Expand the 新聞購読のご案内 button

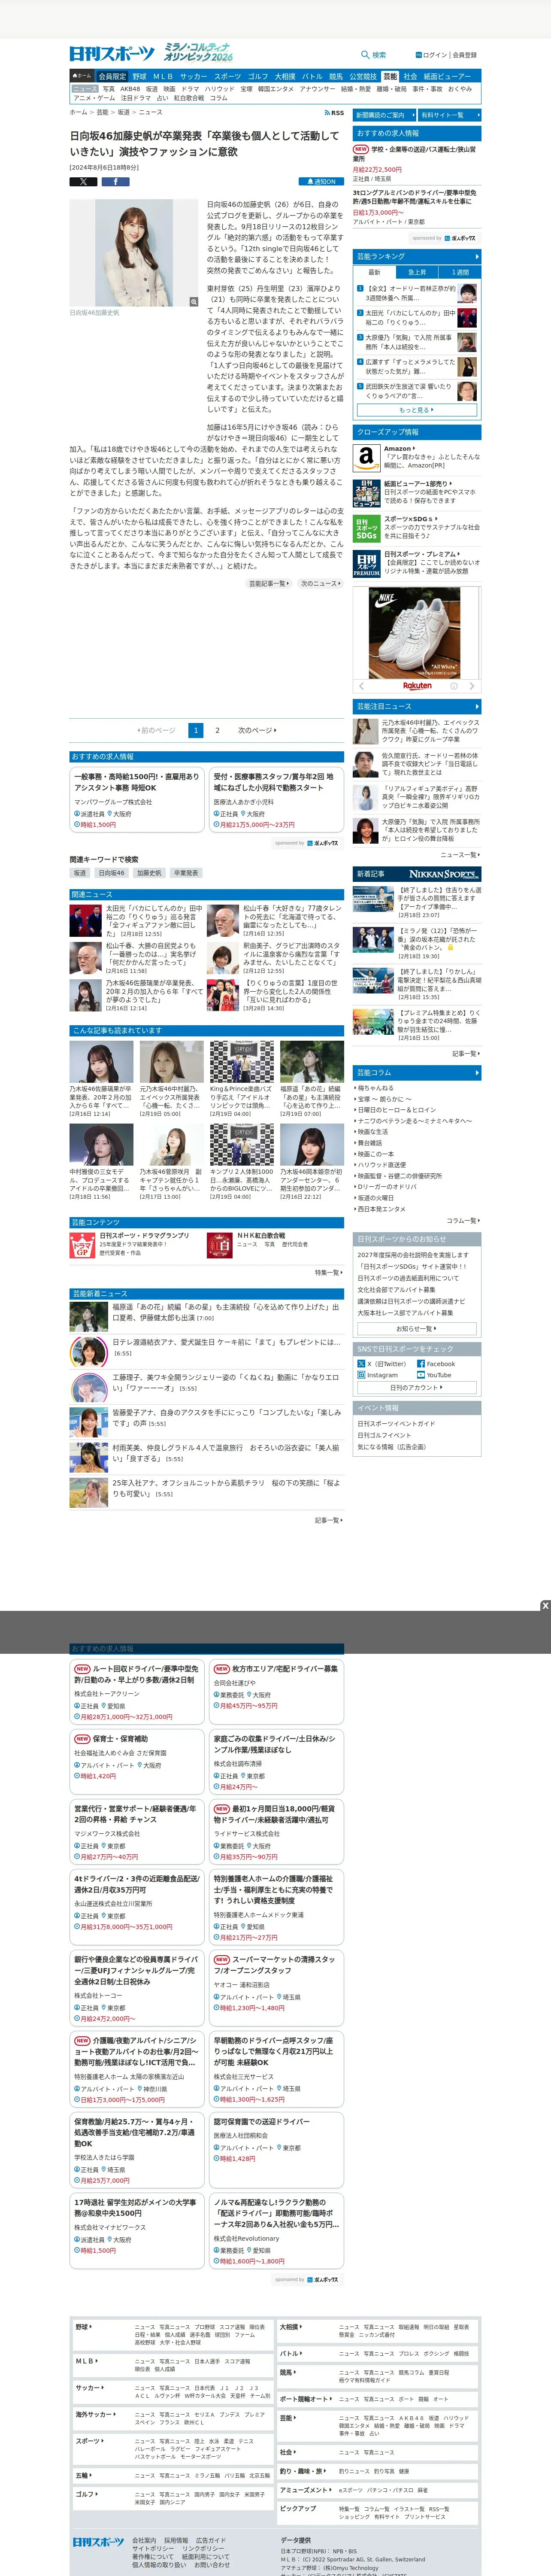point(384,115)
